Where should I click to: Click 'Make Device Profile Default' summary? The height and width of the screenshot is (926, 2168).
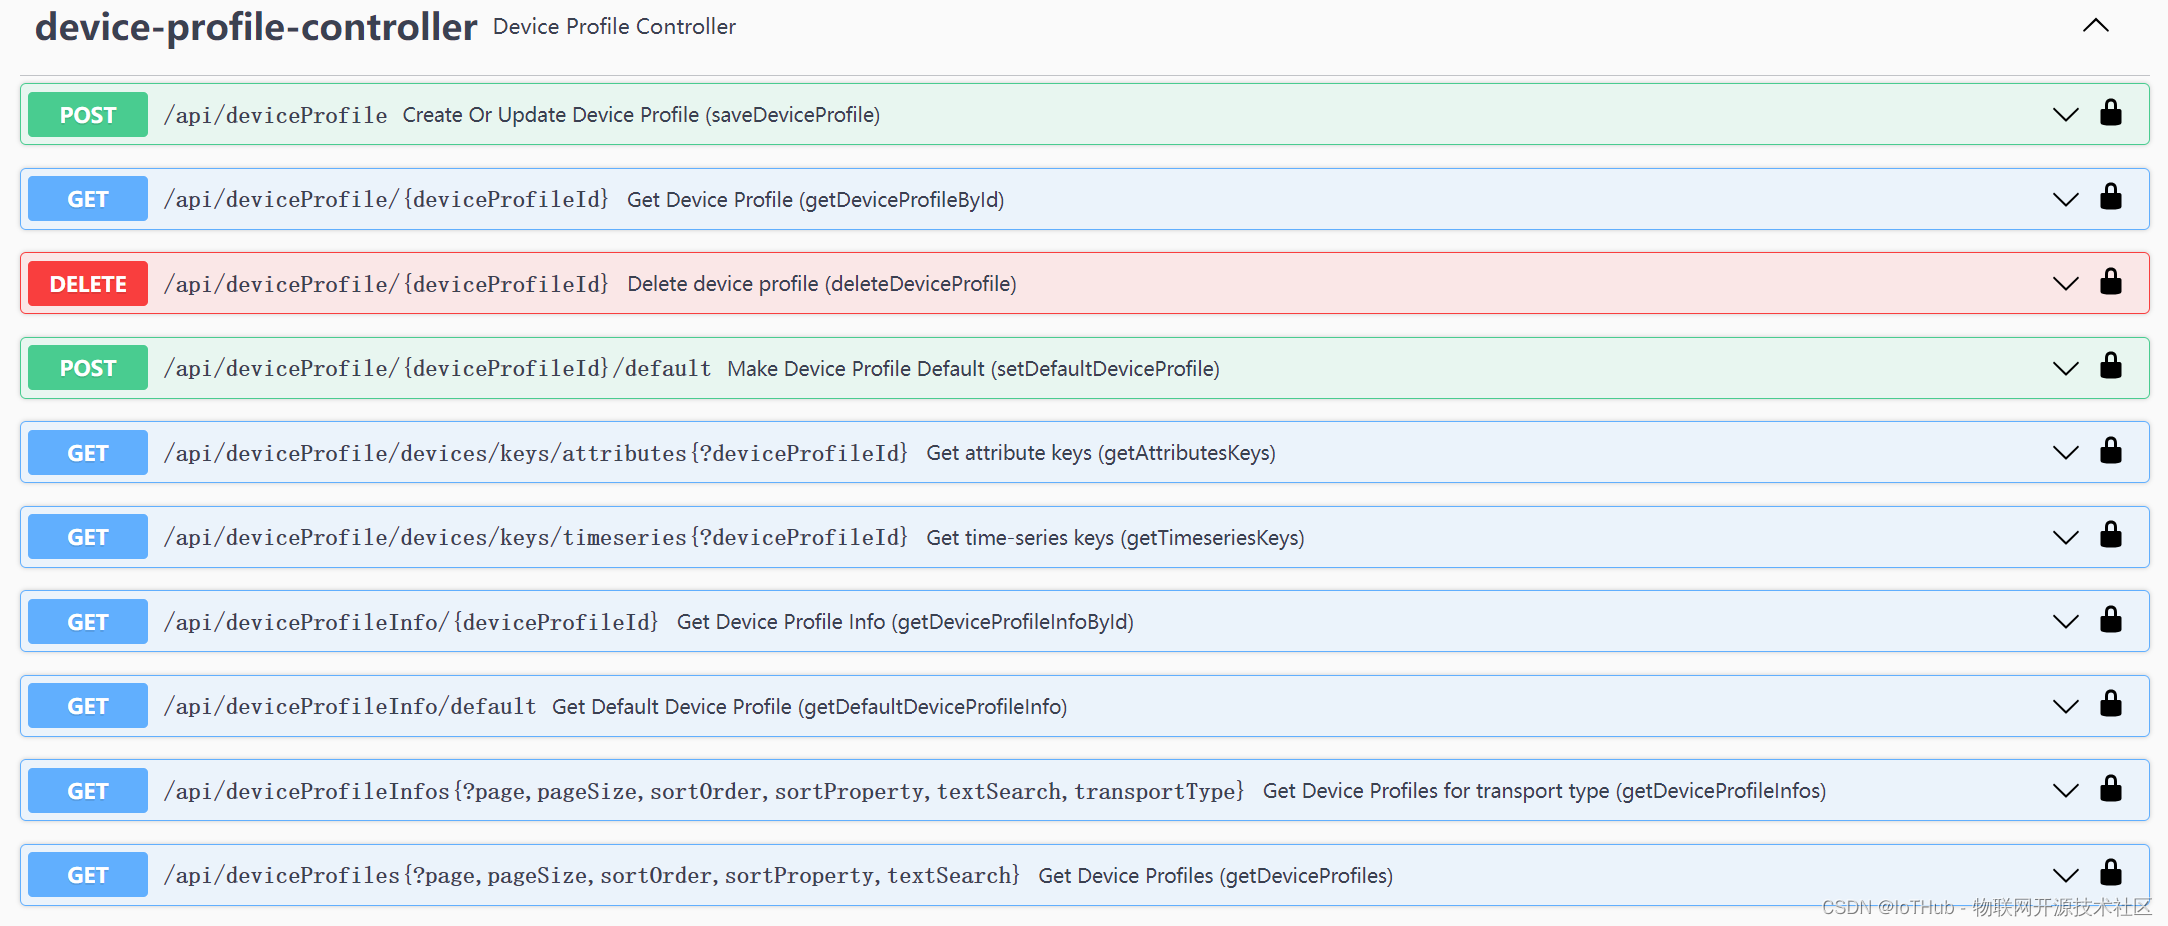coord(973,369)
